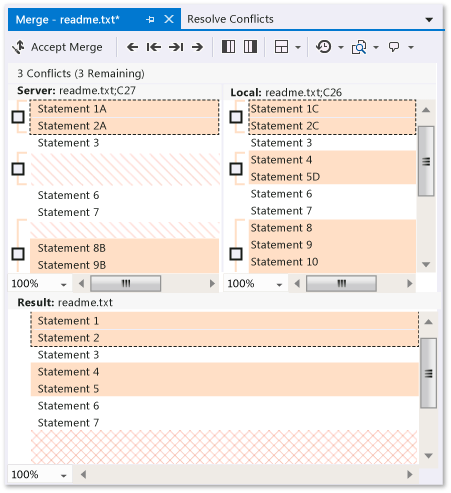Take all changes from right source icon

click(250, 47)
